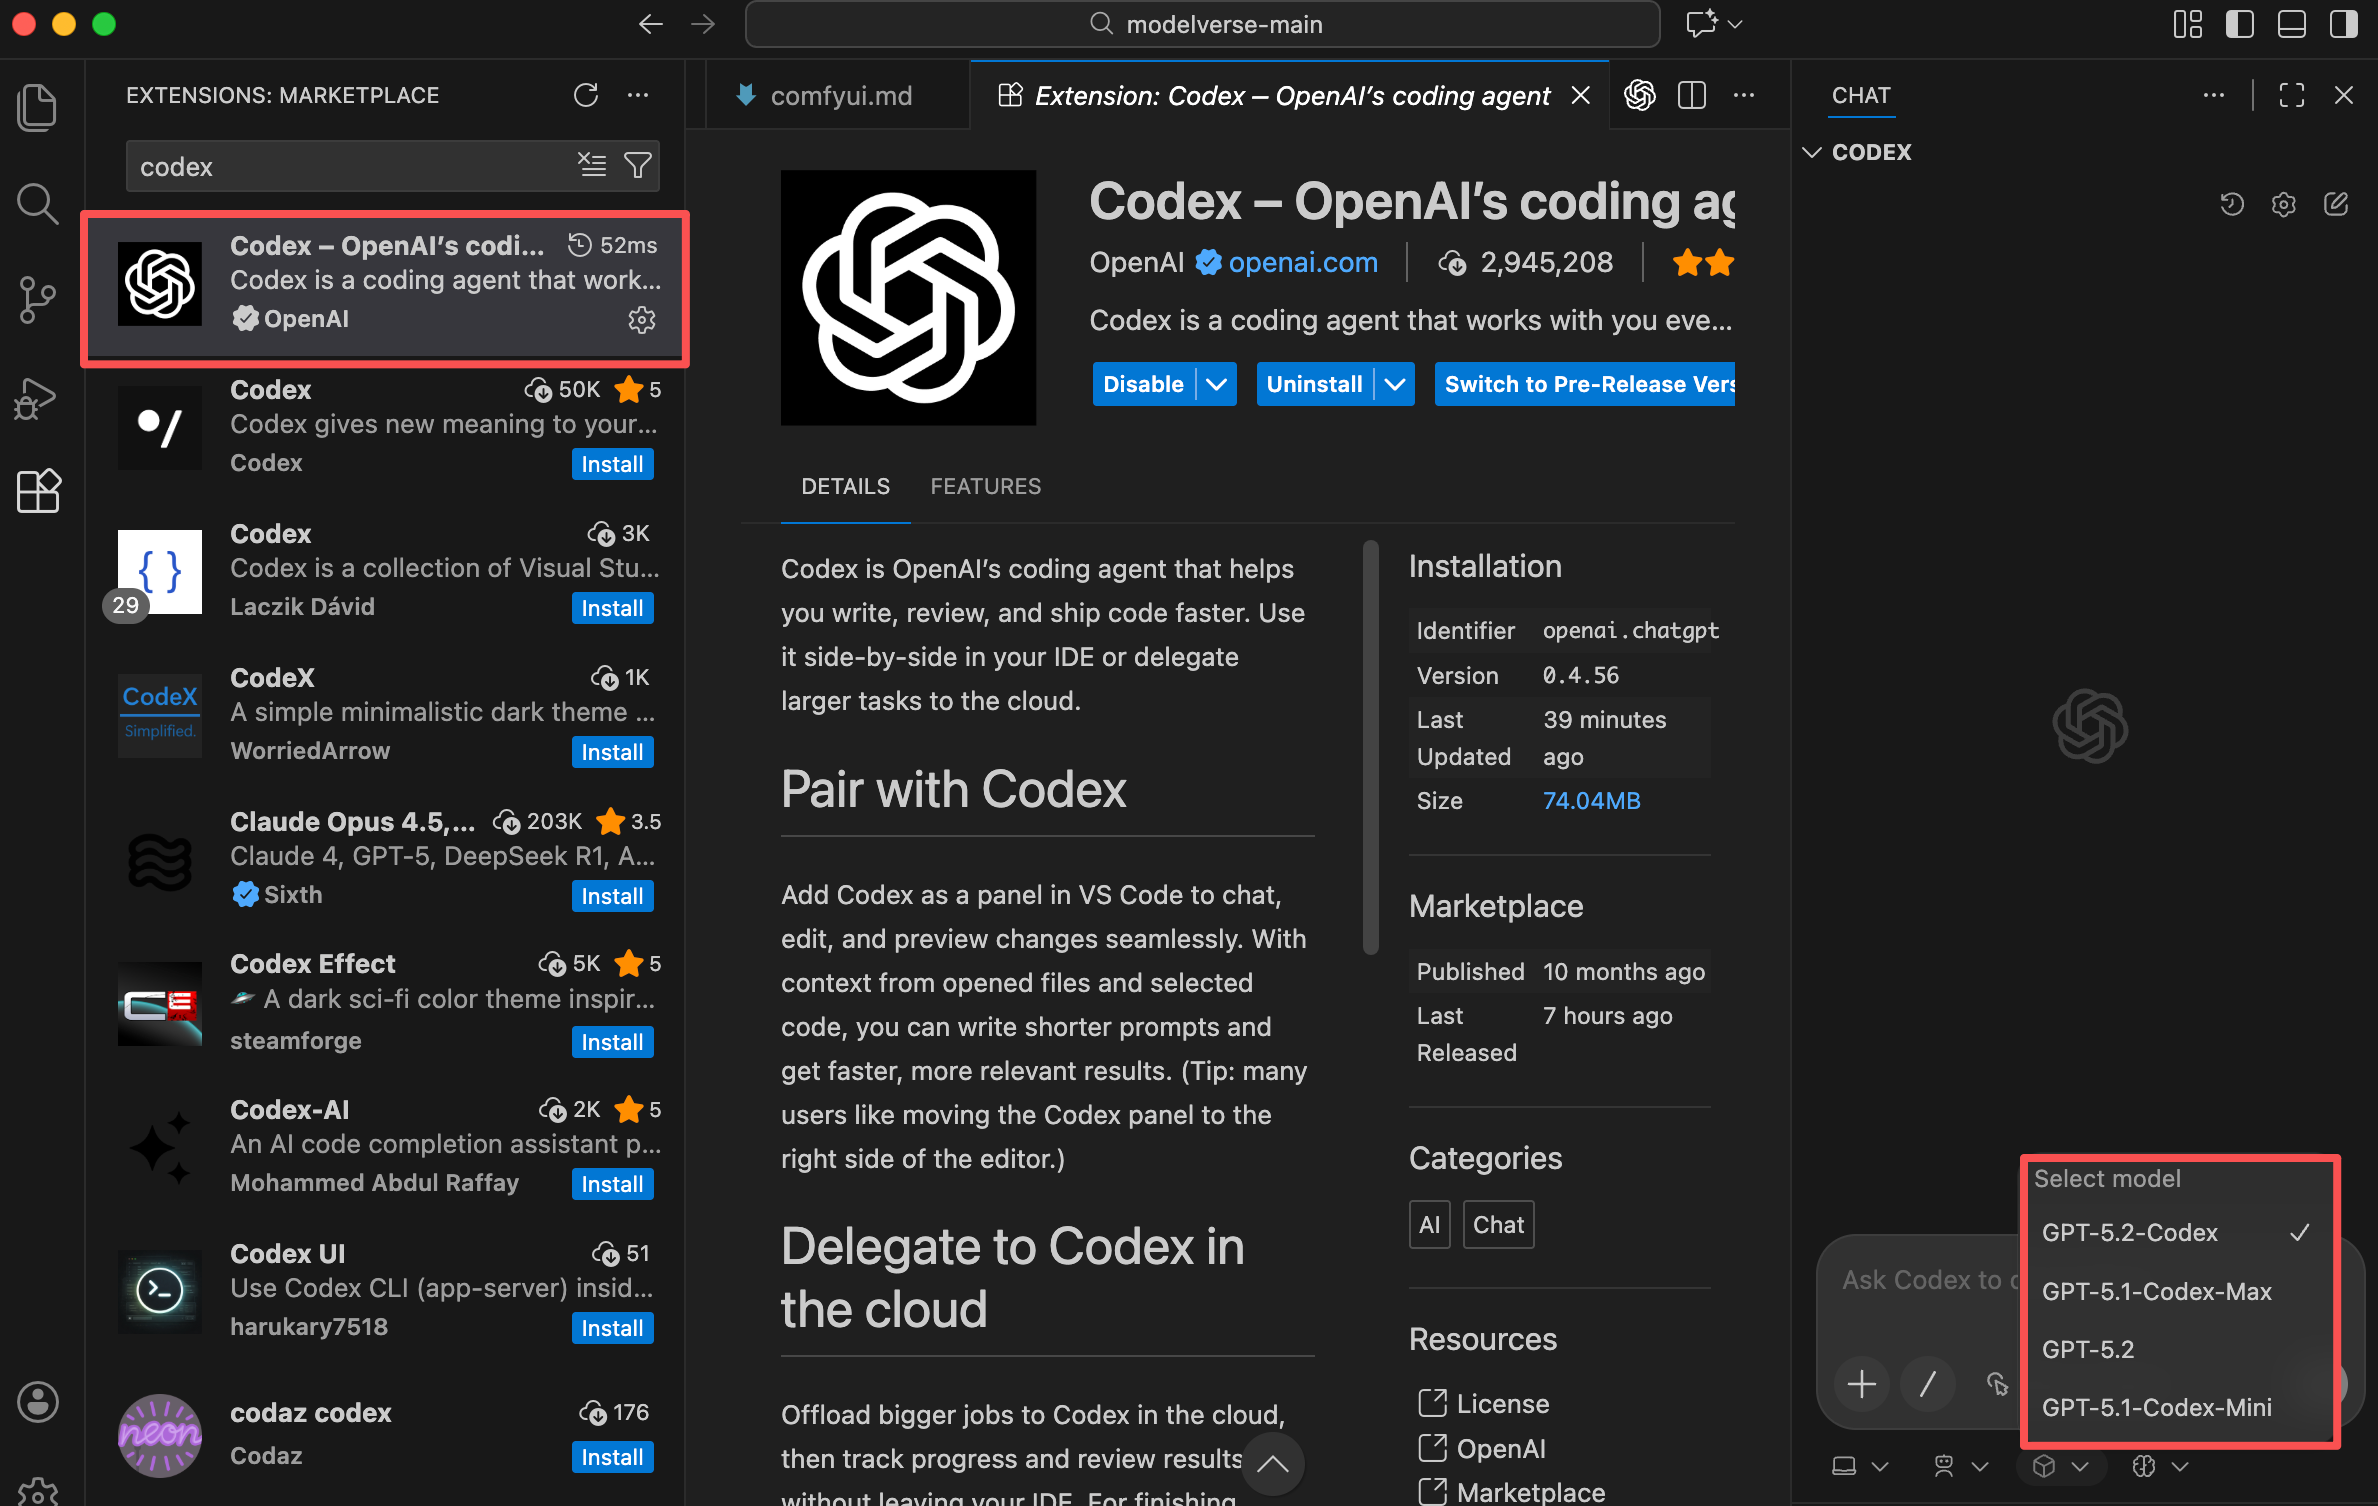Click the filter extensions funnel icon
This screenshot has width=2378, height=1506.
638,165
